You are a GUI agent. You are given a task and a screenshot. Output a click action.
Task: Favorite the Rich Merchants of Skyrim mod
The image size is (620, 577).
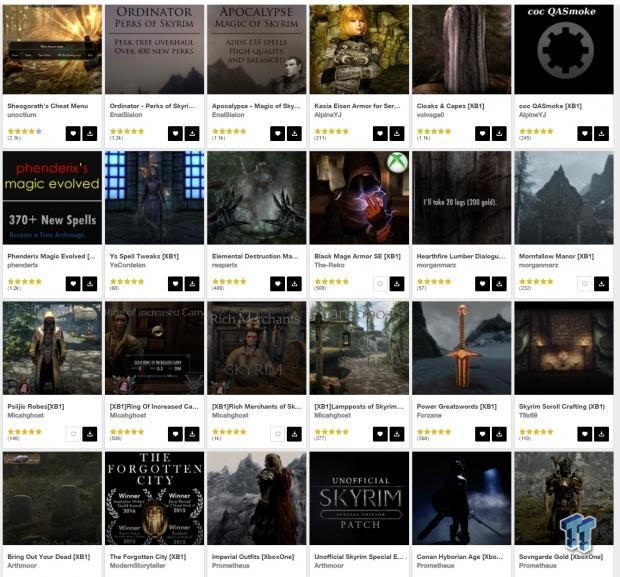(278, 434)
